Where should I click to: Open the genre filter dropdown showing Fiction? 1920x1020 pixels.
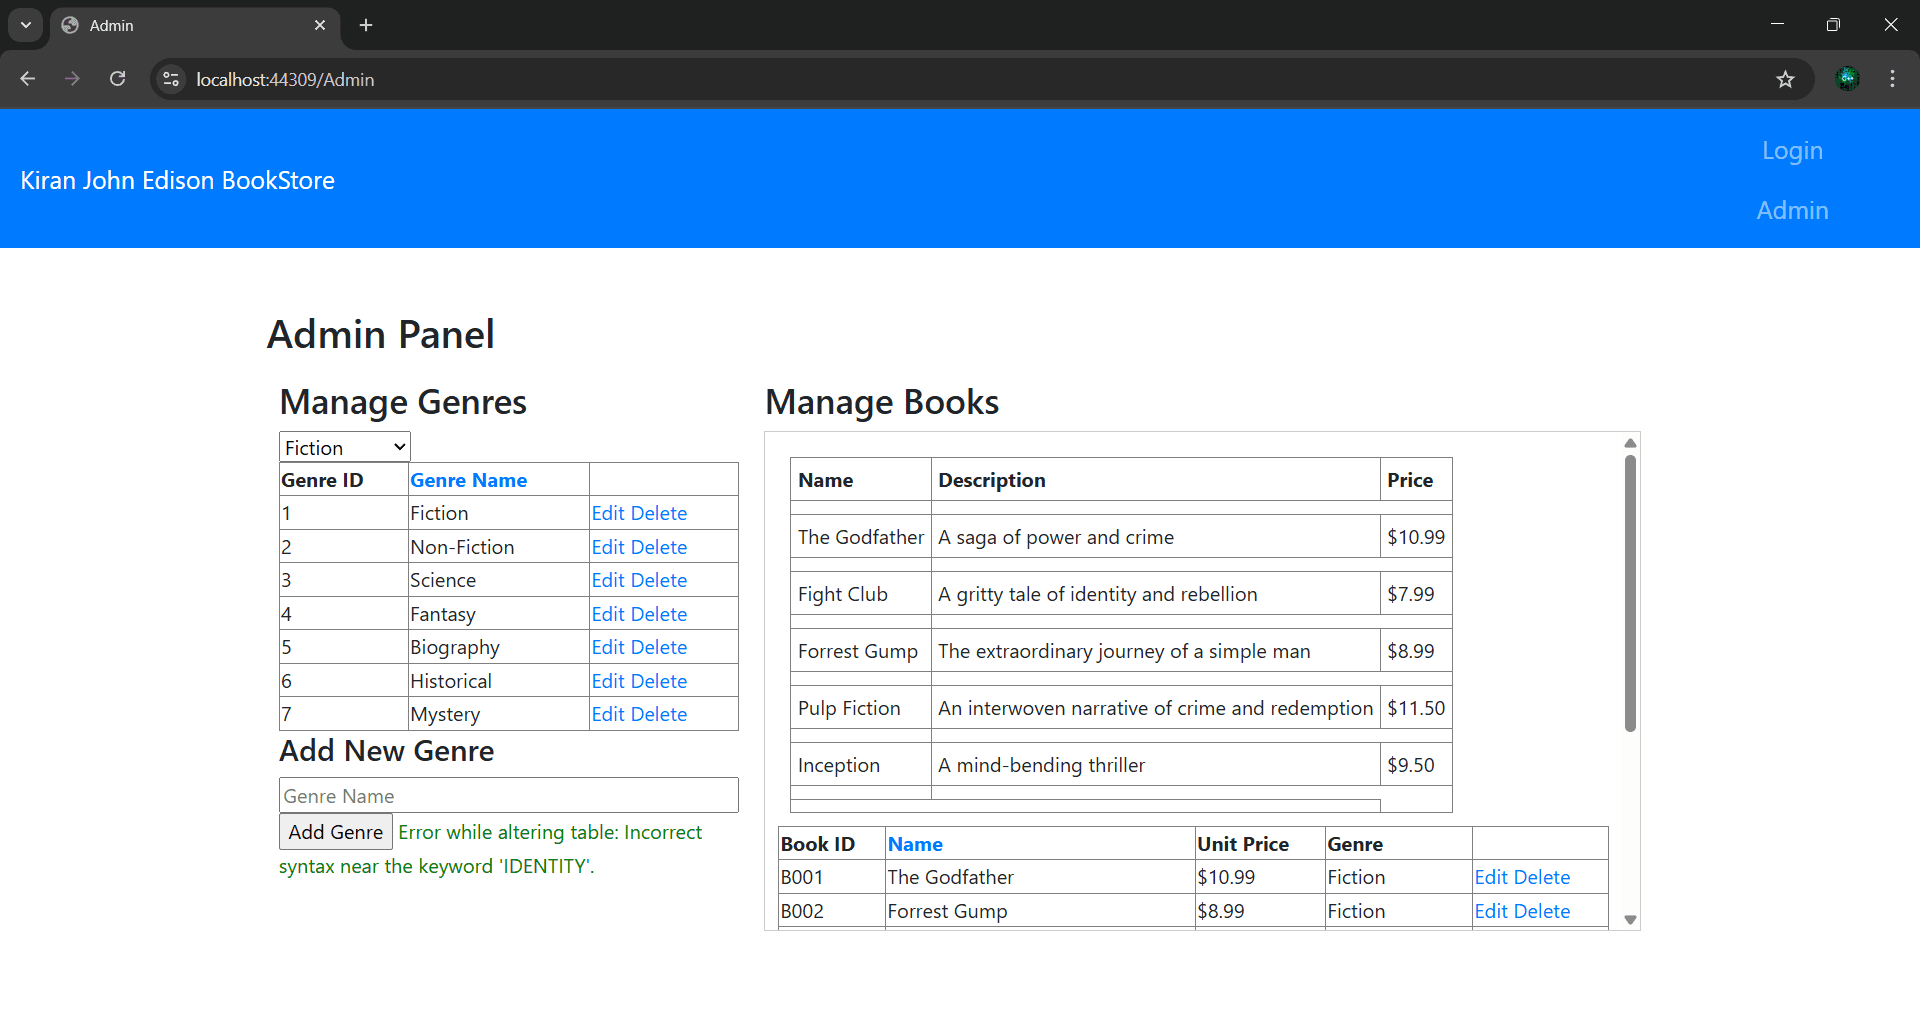[344, 446]
